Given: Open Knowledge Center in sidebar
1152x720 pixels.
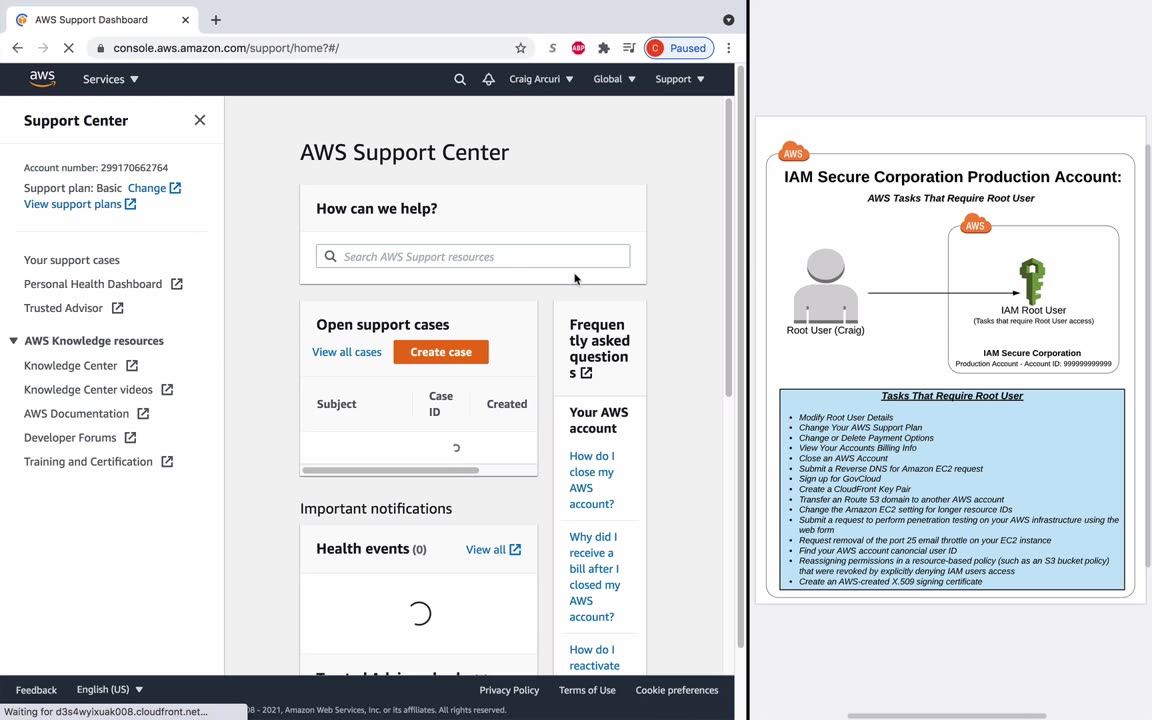Looking at the screenshot, I should [x=71, y=366].
